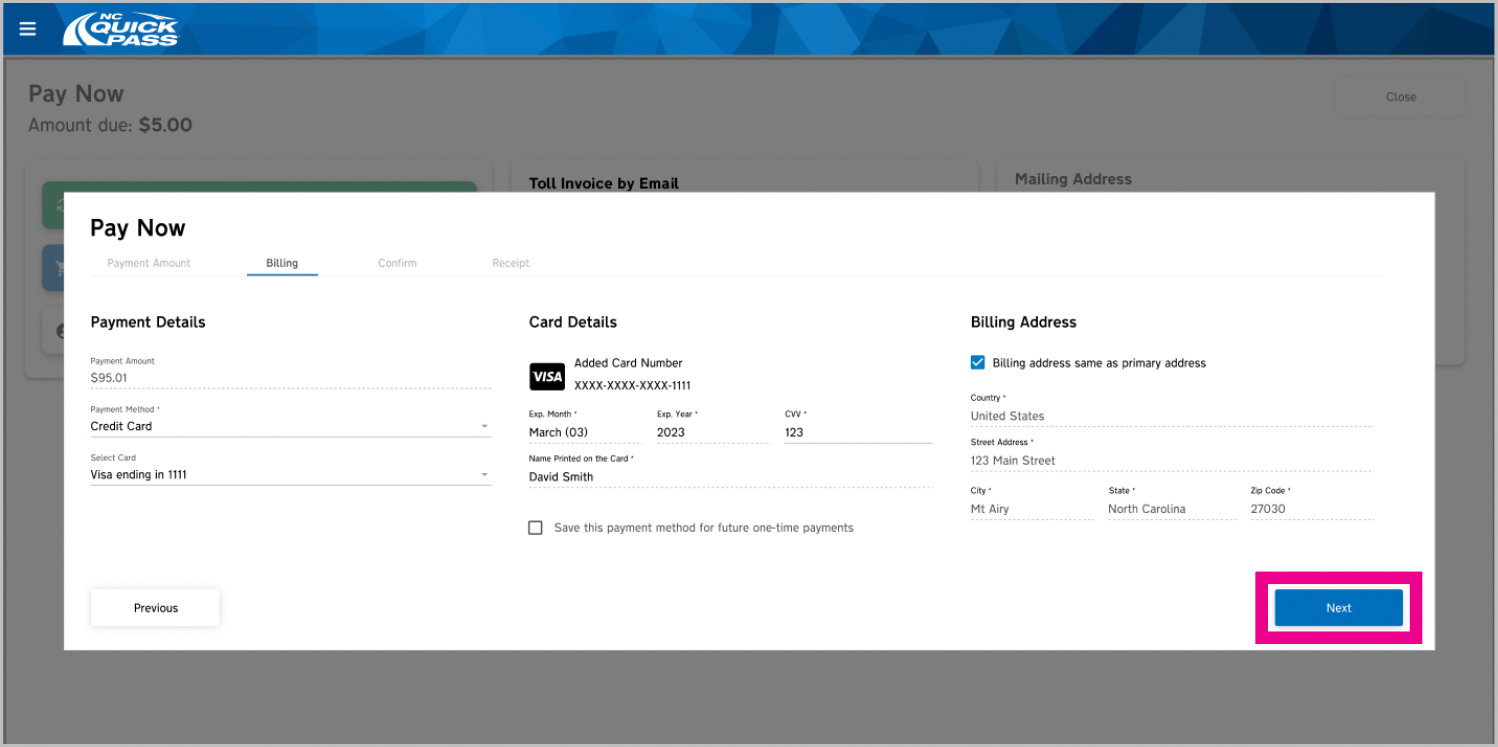Image resolution: width=1498 pixels, height=747 pixels.
Task: Open the hamburger menu icon
Action: [x=28, y=29]
